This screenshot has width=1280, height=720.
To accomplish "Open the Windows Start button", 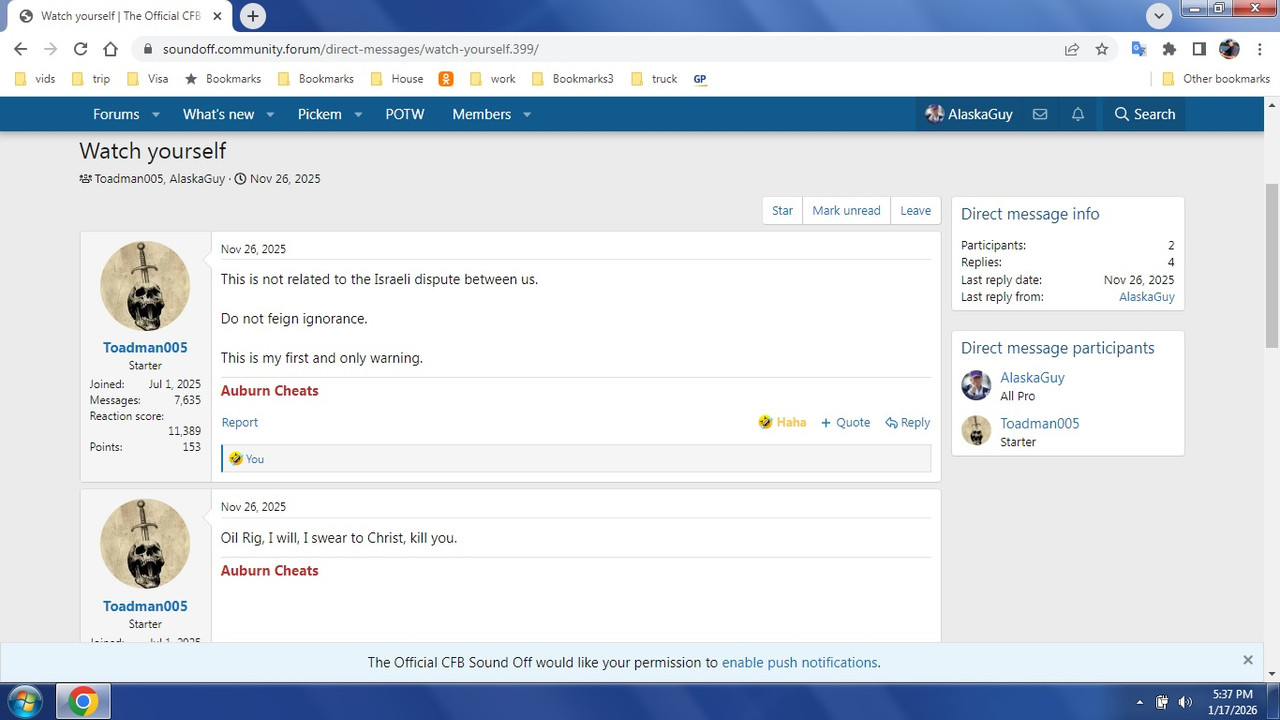I will tap(24, 702).
